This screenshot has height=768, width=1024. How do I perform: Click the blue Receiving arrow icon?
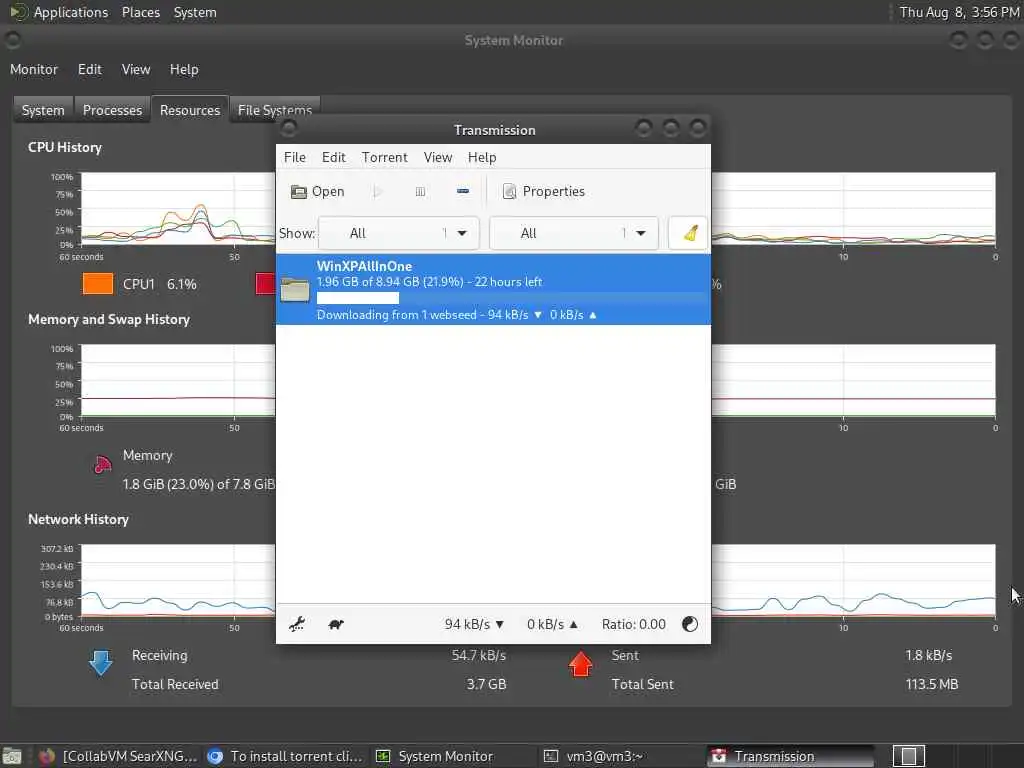(x=101, y=662)
